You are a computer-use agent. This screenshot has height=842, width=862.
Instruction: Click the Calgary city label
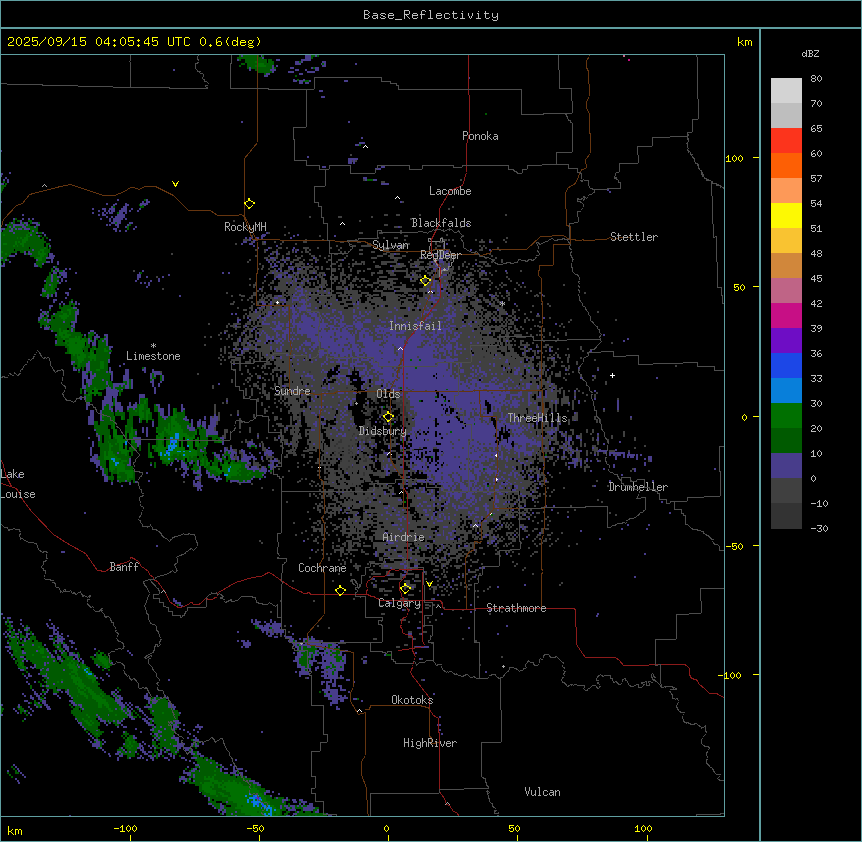point(400,603)
